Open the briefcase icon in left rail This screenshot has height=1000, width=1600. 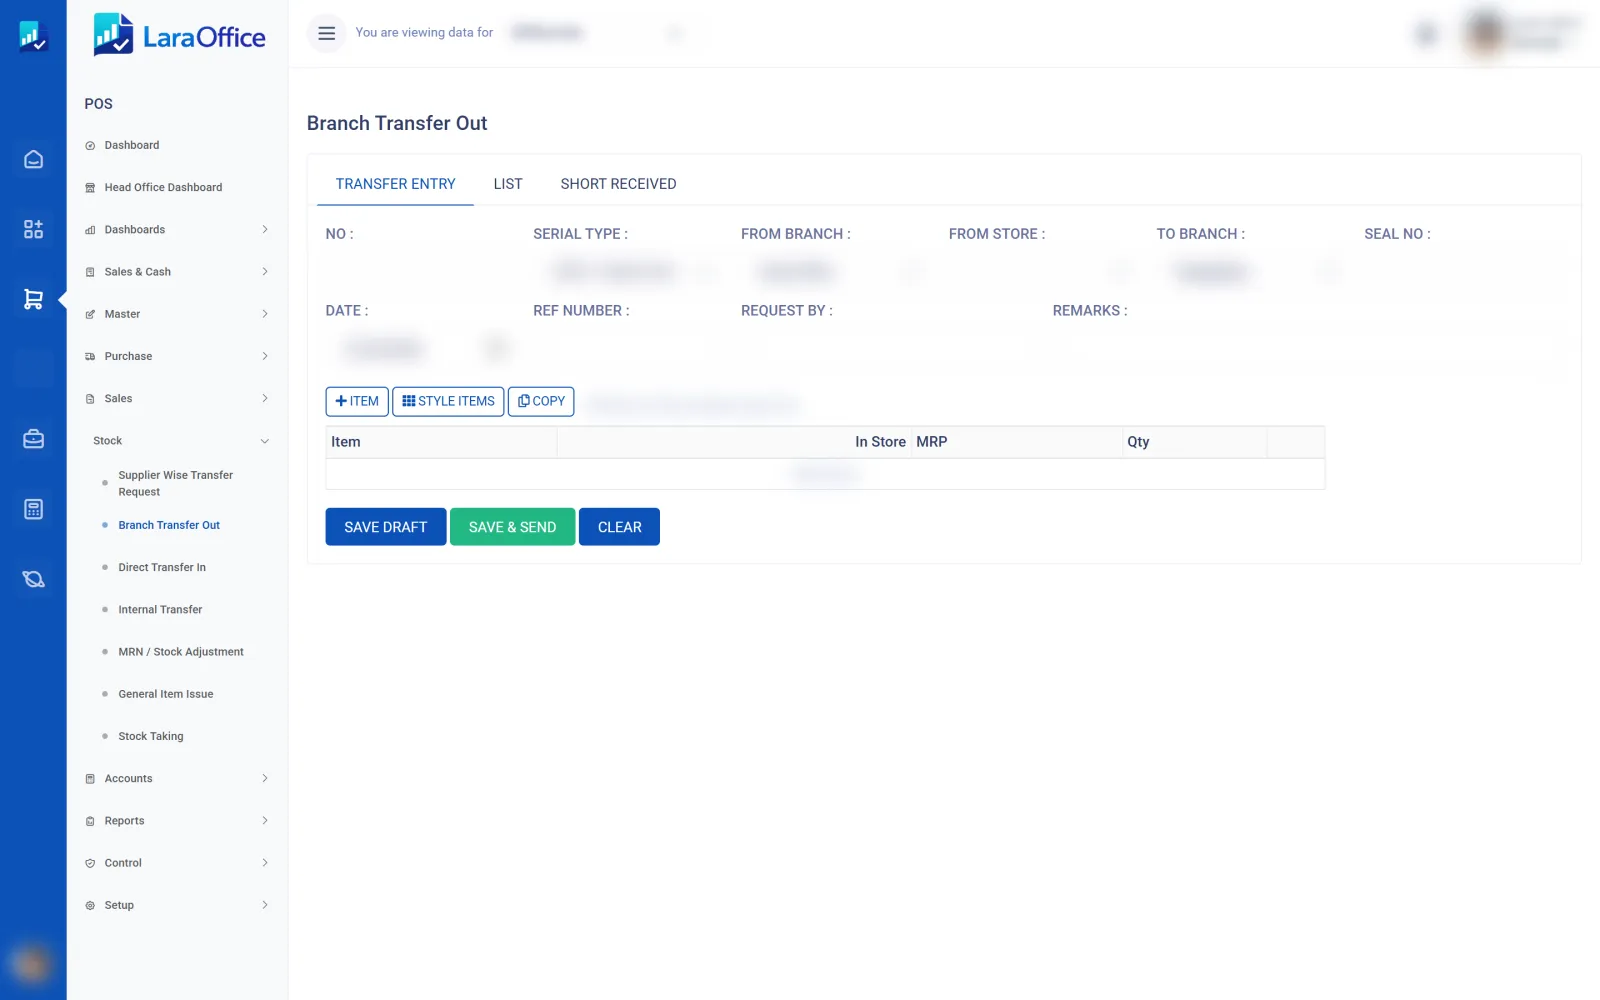[33, 439]
